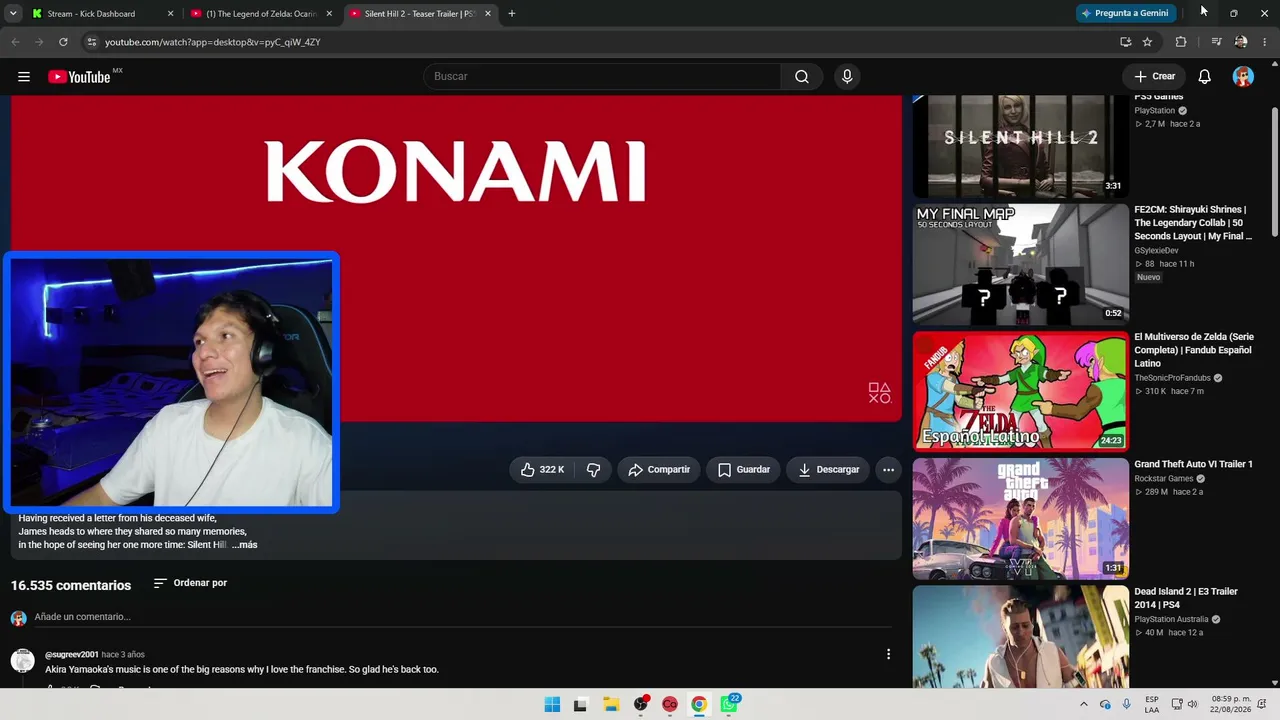The width and height of the screenshot is (1280, 720).
Task: Go to the YouTube home logo
Action: pyautogui.click(x=79, y=77)
